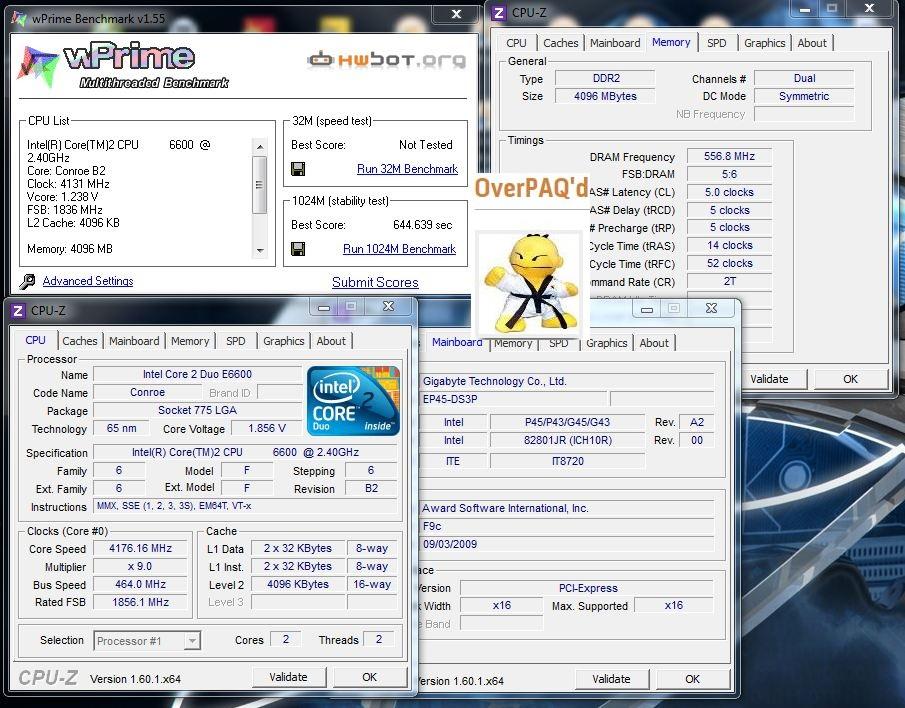
Task: Click the wPrime logo image
Action: (x=124, y=65)
